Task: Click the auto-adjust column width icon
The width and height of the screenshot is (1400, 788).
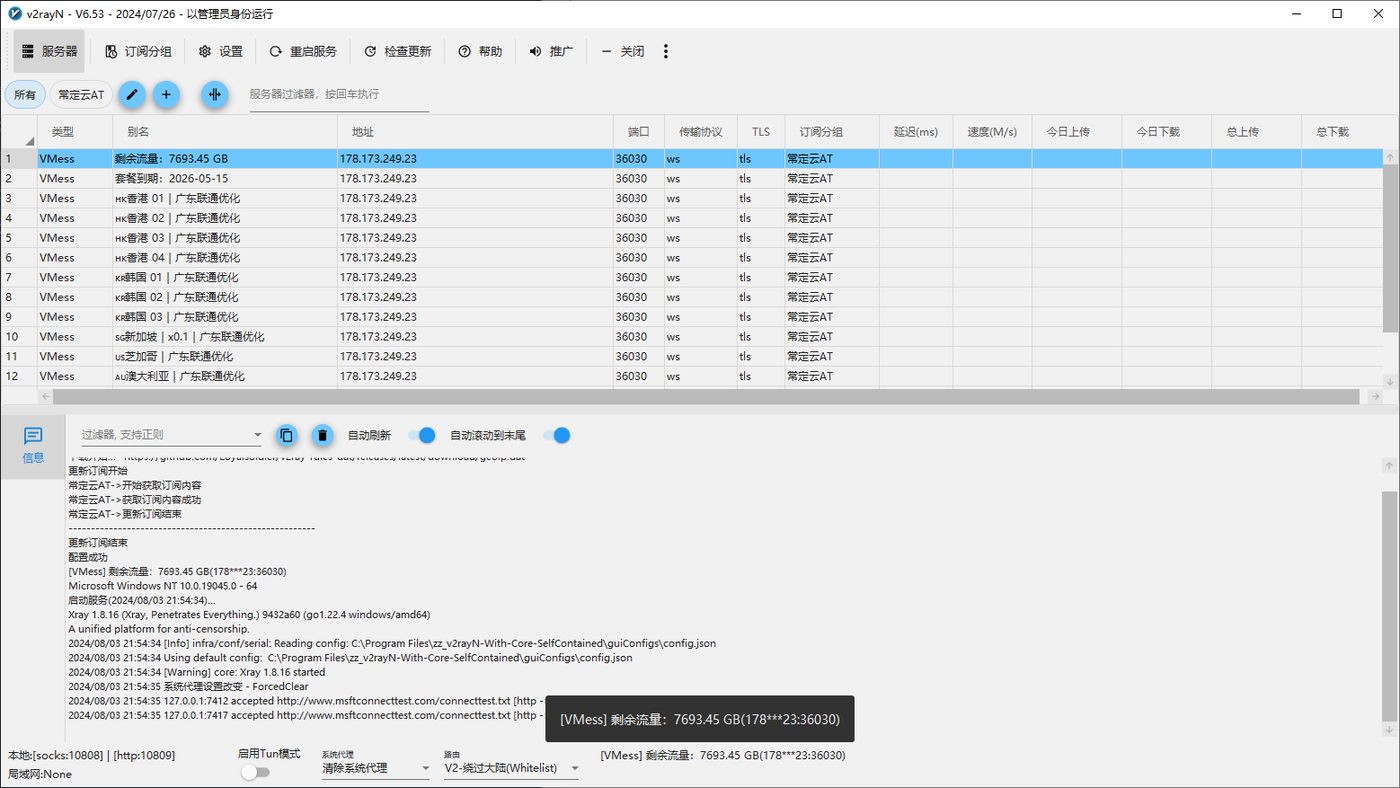Action: coord(215,94)
